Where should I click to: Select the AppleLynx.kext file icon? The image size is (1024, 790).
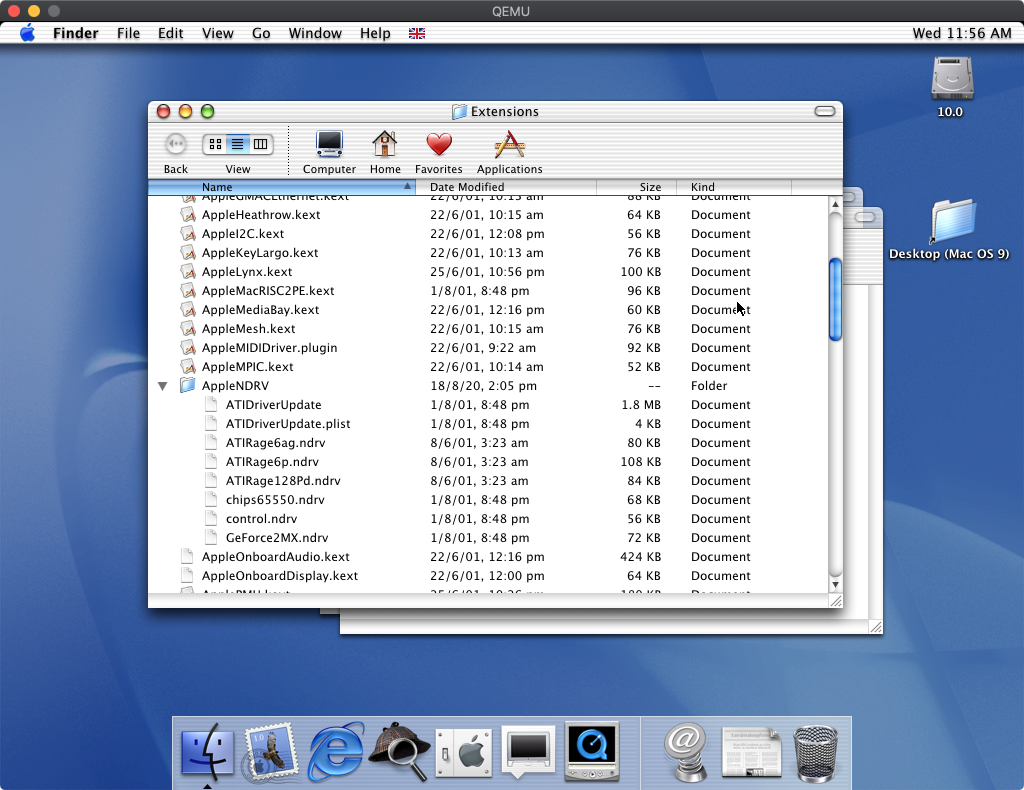coord(188,272)
